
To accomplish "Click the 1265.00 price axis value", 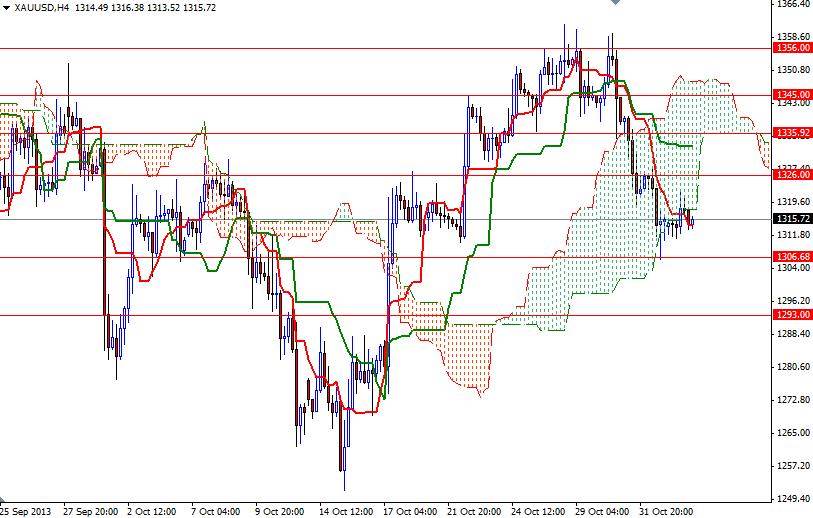I will tap(793, 432).
